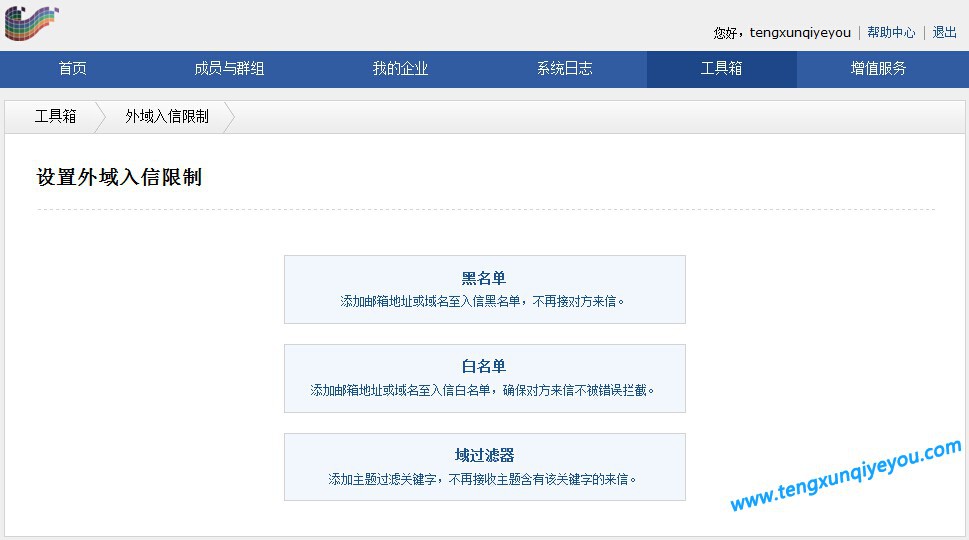Image resolution: width=969 pixels, height=540 pixels.
Task: Switch to 我的企业 tab
Action: tap(400, 69)
